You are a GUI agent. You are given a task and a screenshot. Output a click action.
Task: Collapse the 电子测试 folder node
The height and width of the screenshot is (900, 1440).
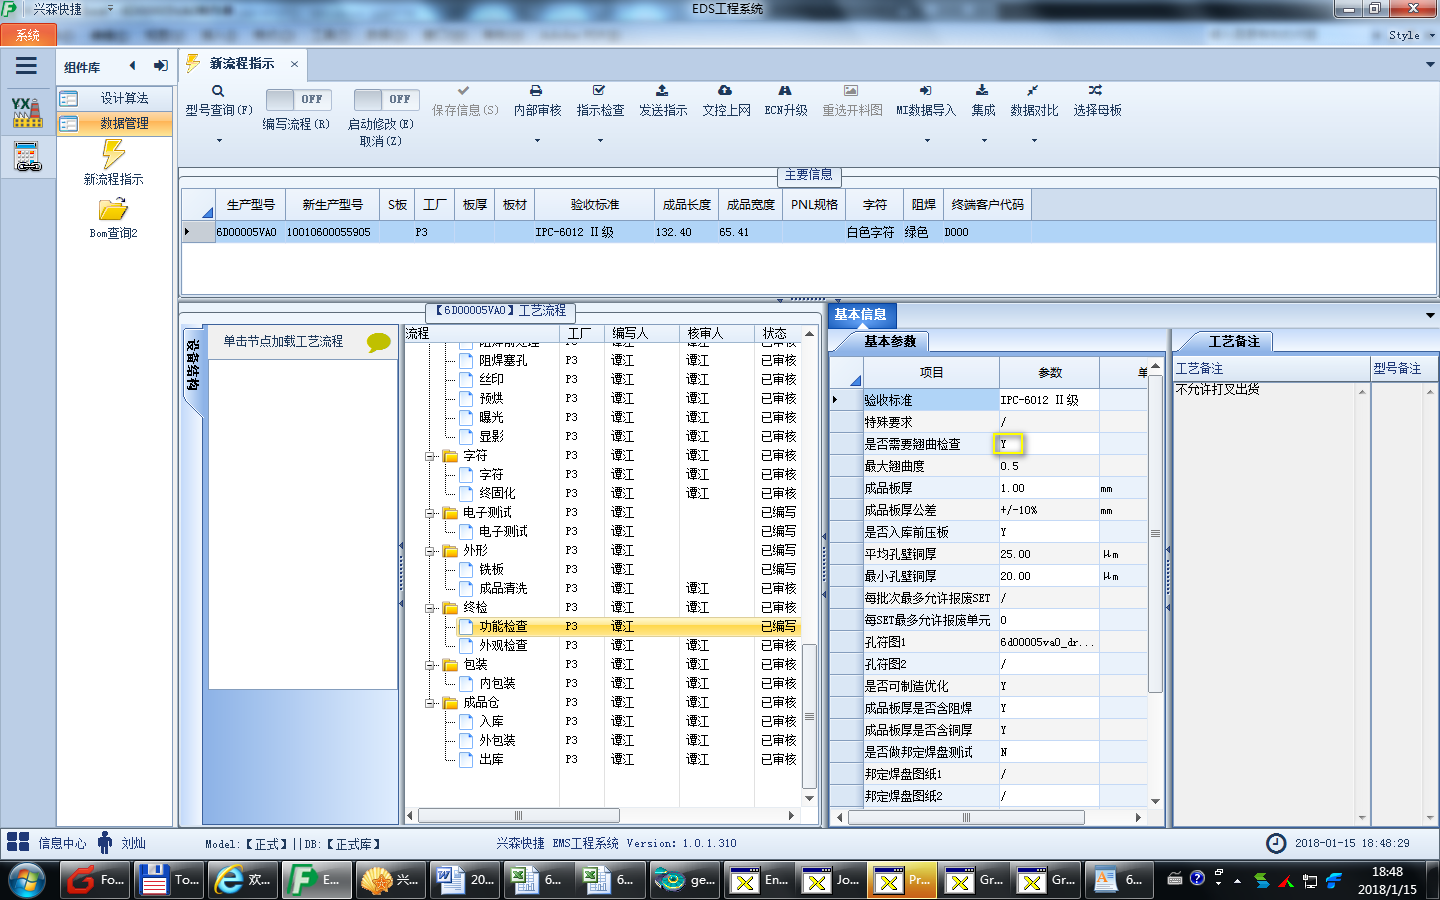431,513
